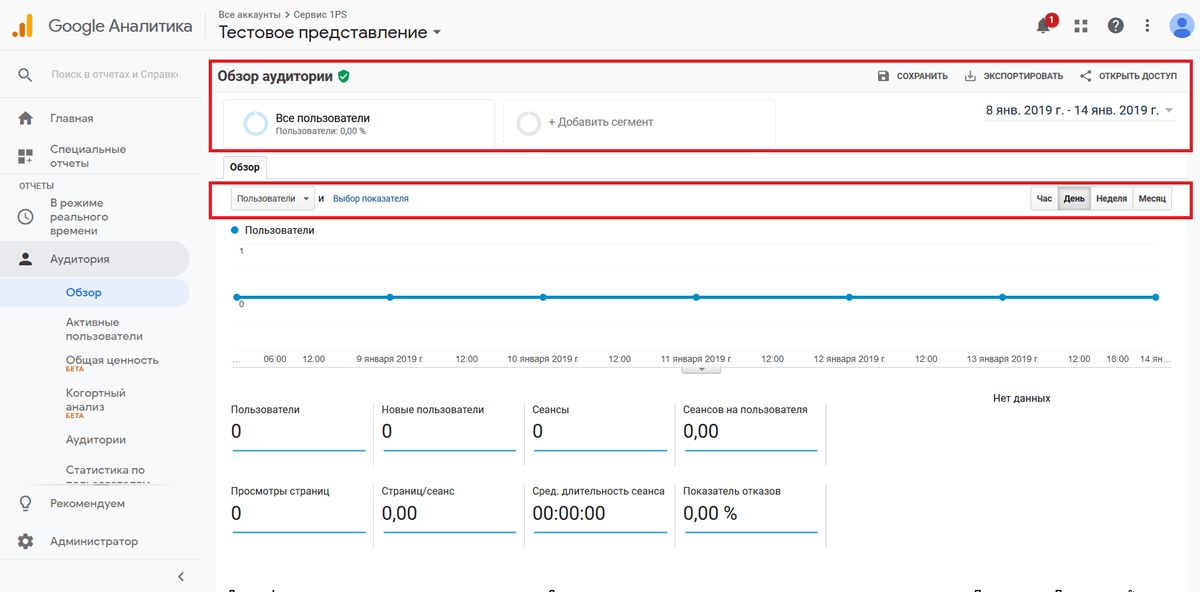Open the date range selector dropdown
The width and height of the screenshot is (1200, 592).
(x=1082, y=112)
